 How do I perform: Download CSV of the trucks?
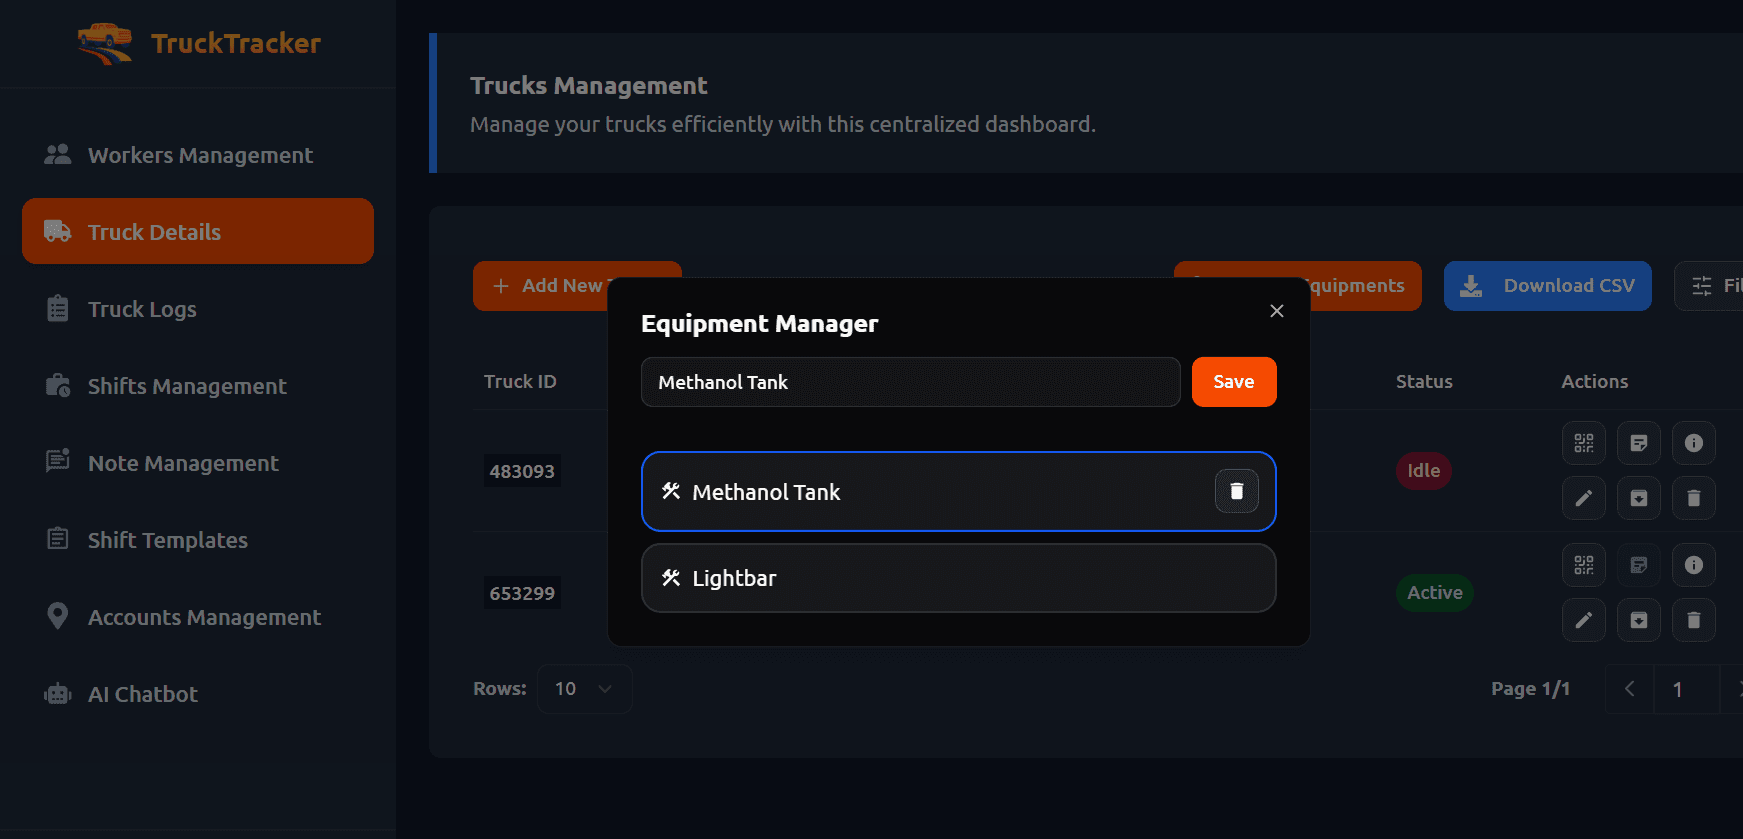pyautogui.click(x=1547, y=286)
